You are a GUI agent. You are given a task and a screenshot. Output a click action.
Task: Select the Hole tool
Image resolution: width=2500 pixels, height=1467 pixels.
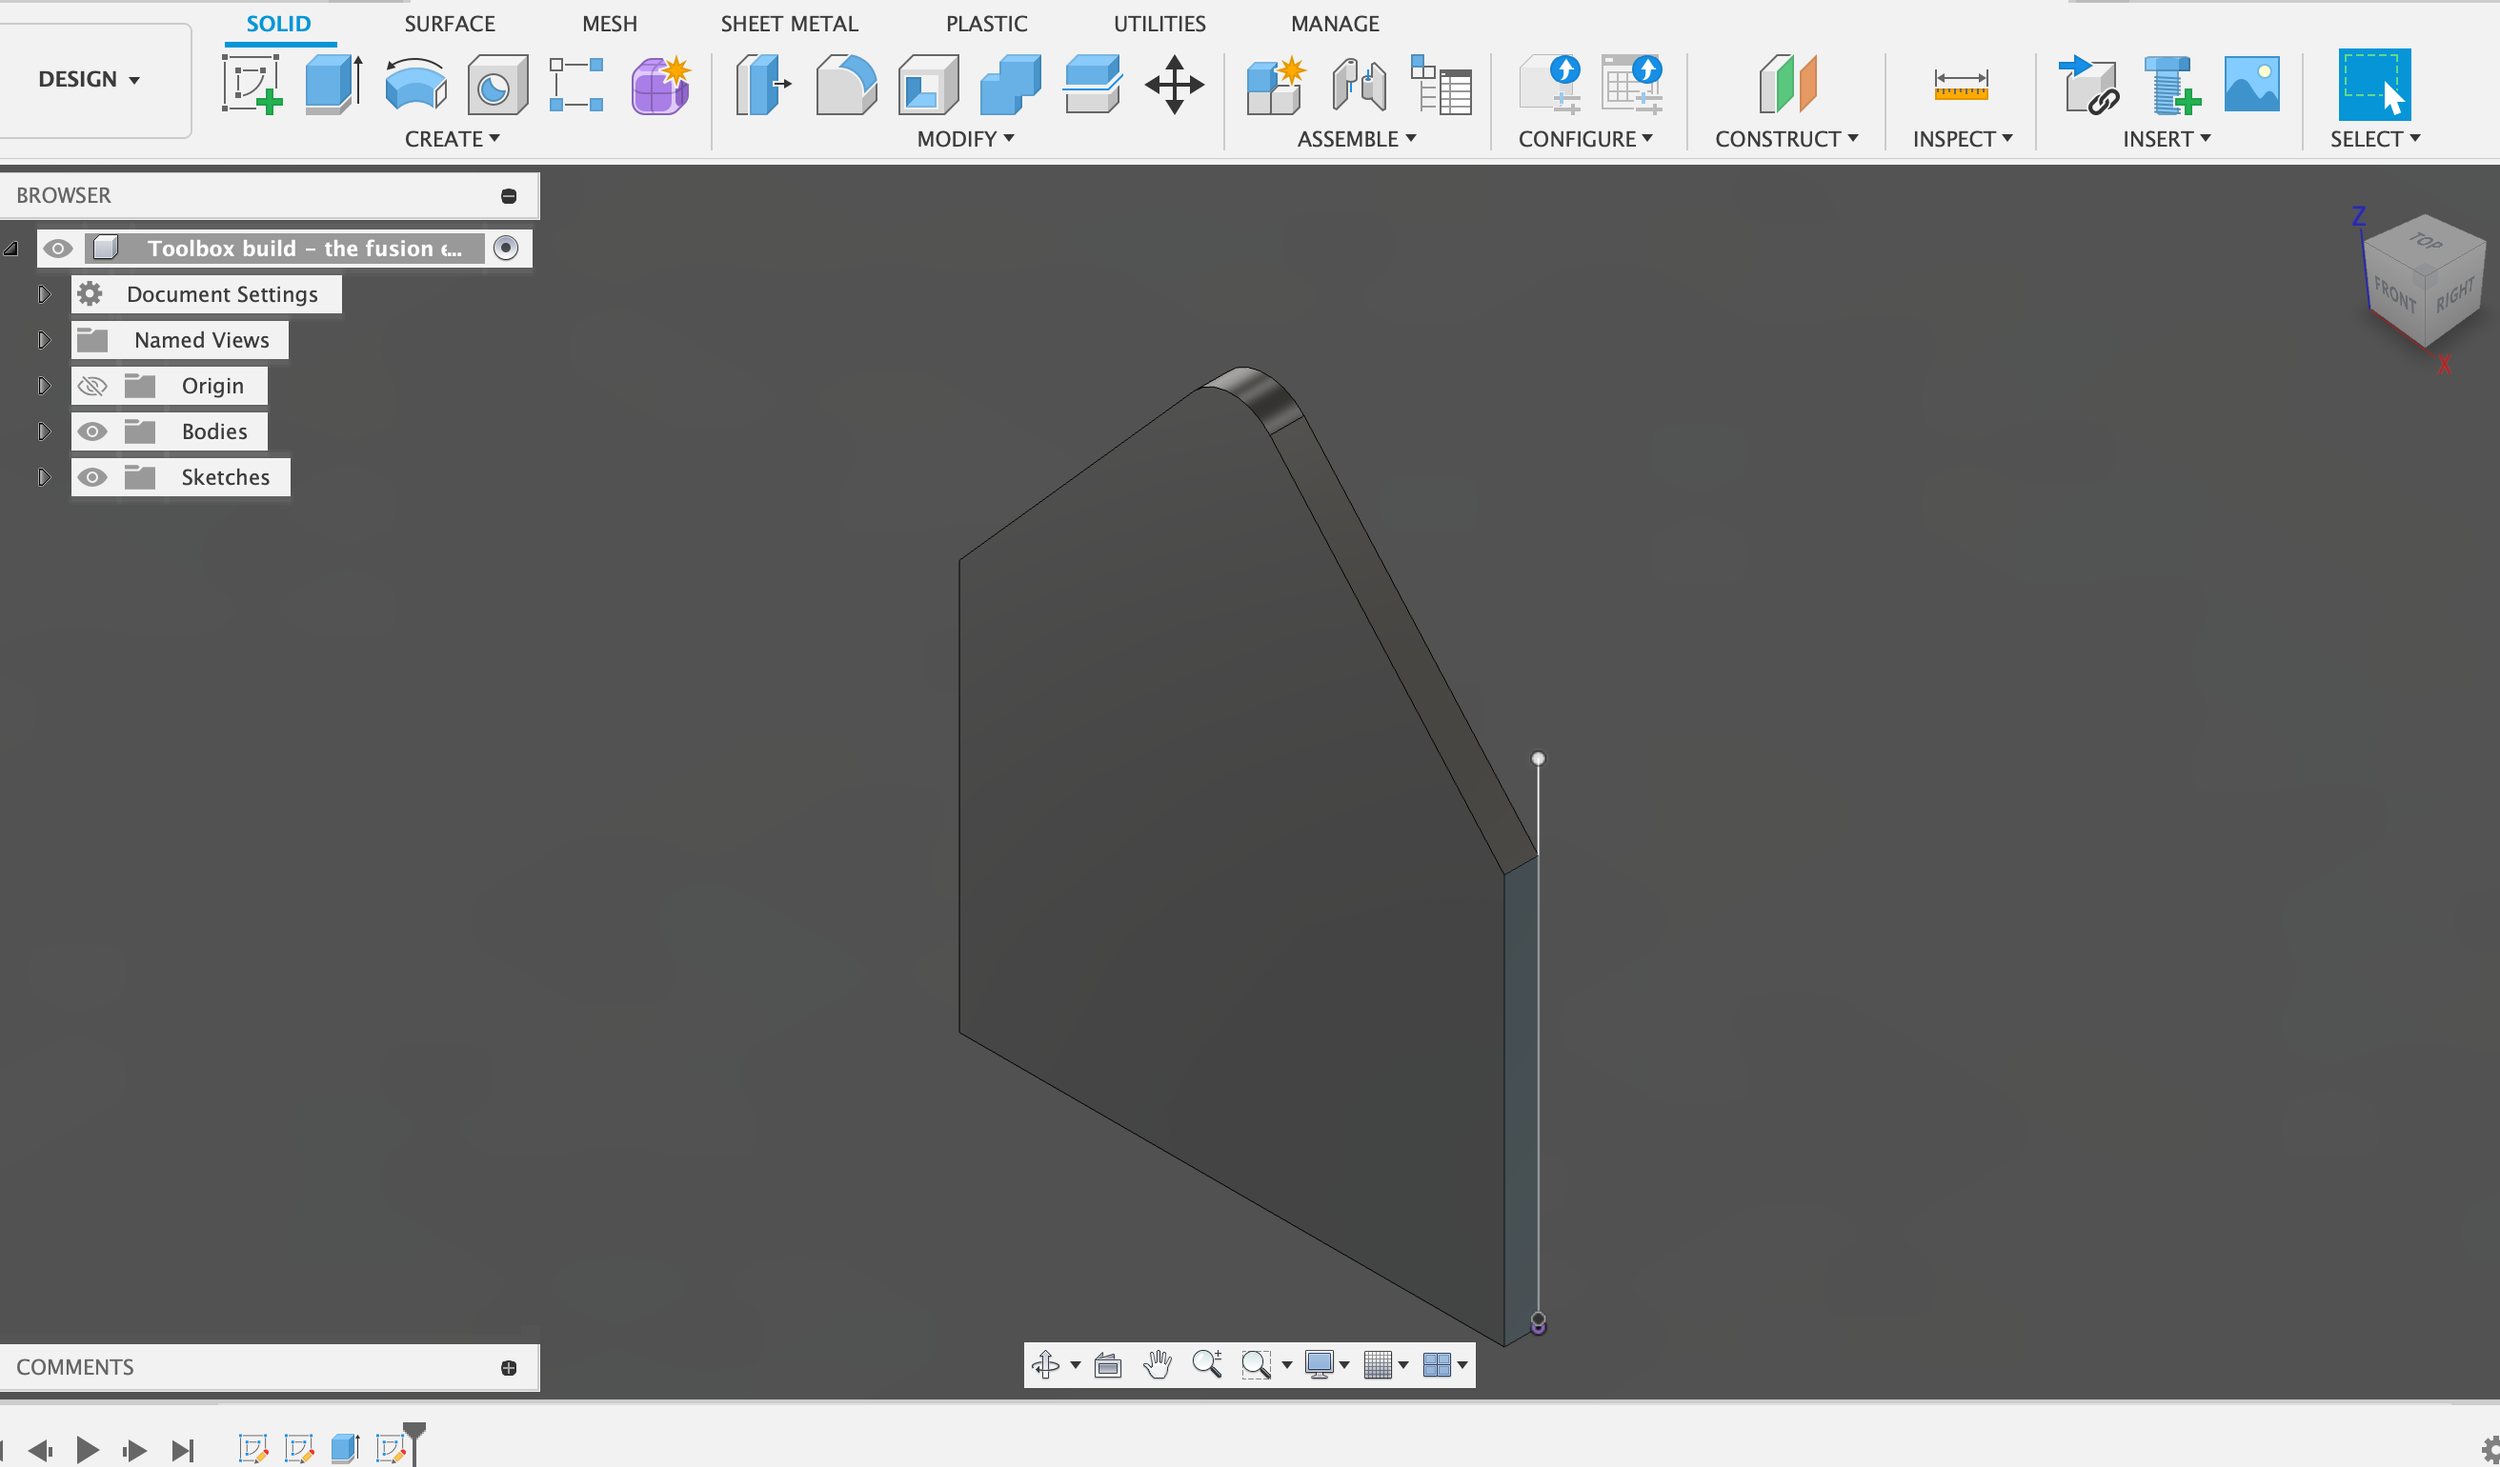[497, 85]
